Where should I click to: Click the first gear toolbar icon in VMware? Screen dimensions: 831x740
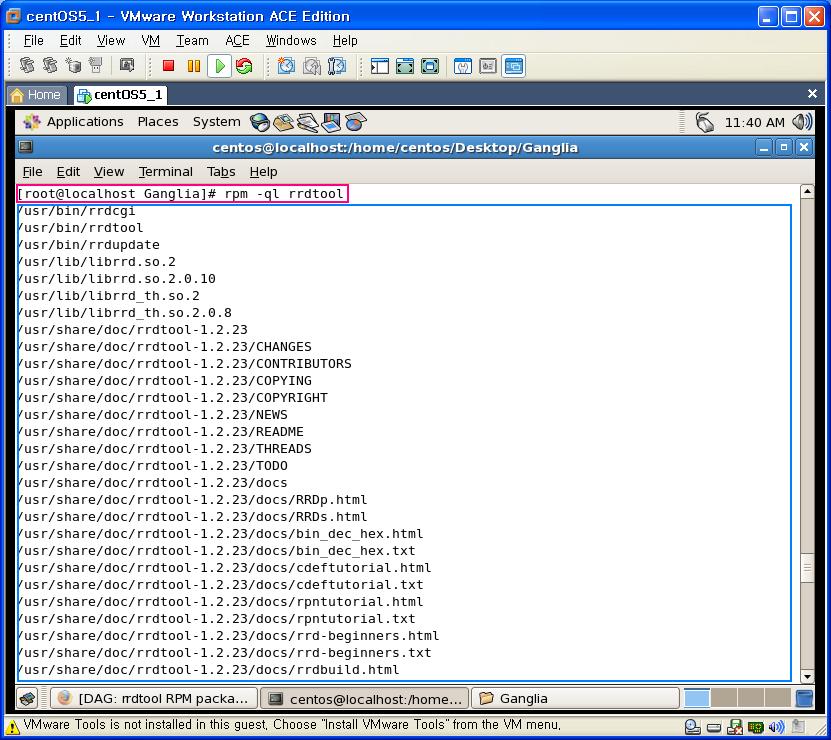click(27, 65)
